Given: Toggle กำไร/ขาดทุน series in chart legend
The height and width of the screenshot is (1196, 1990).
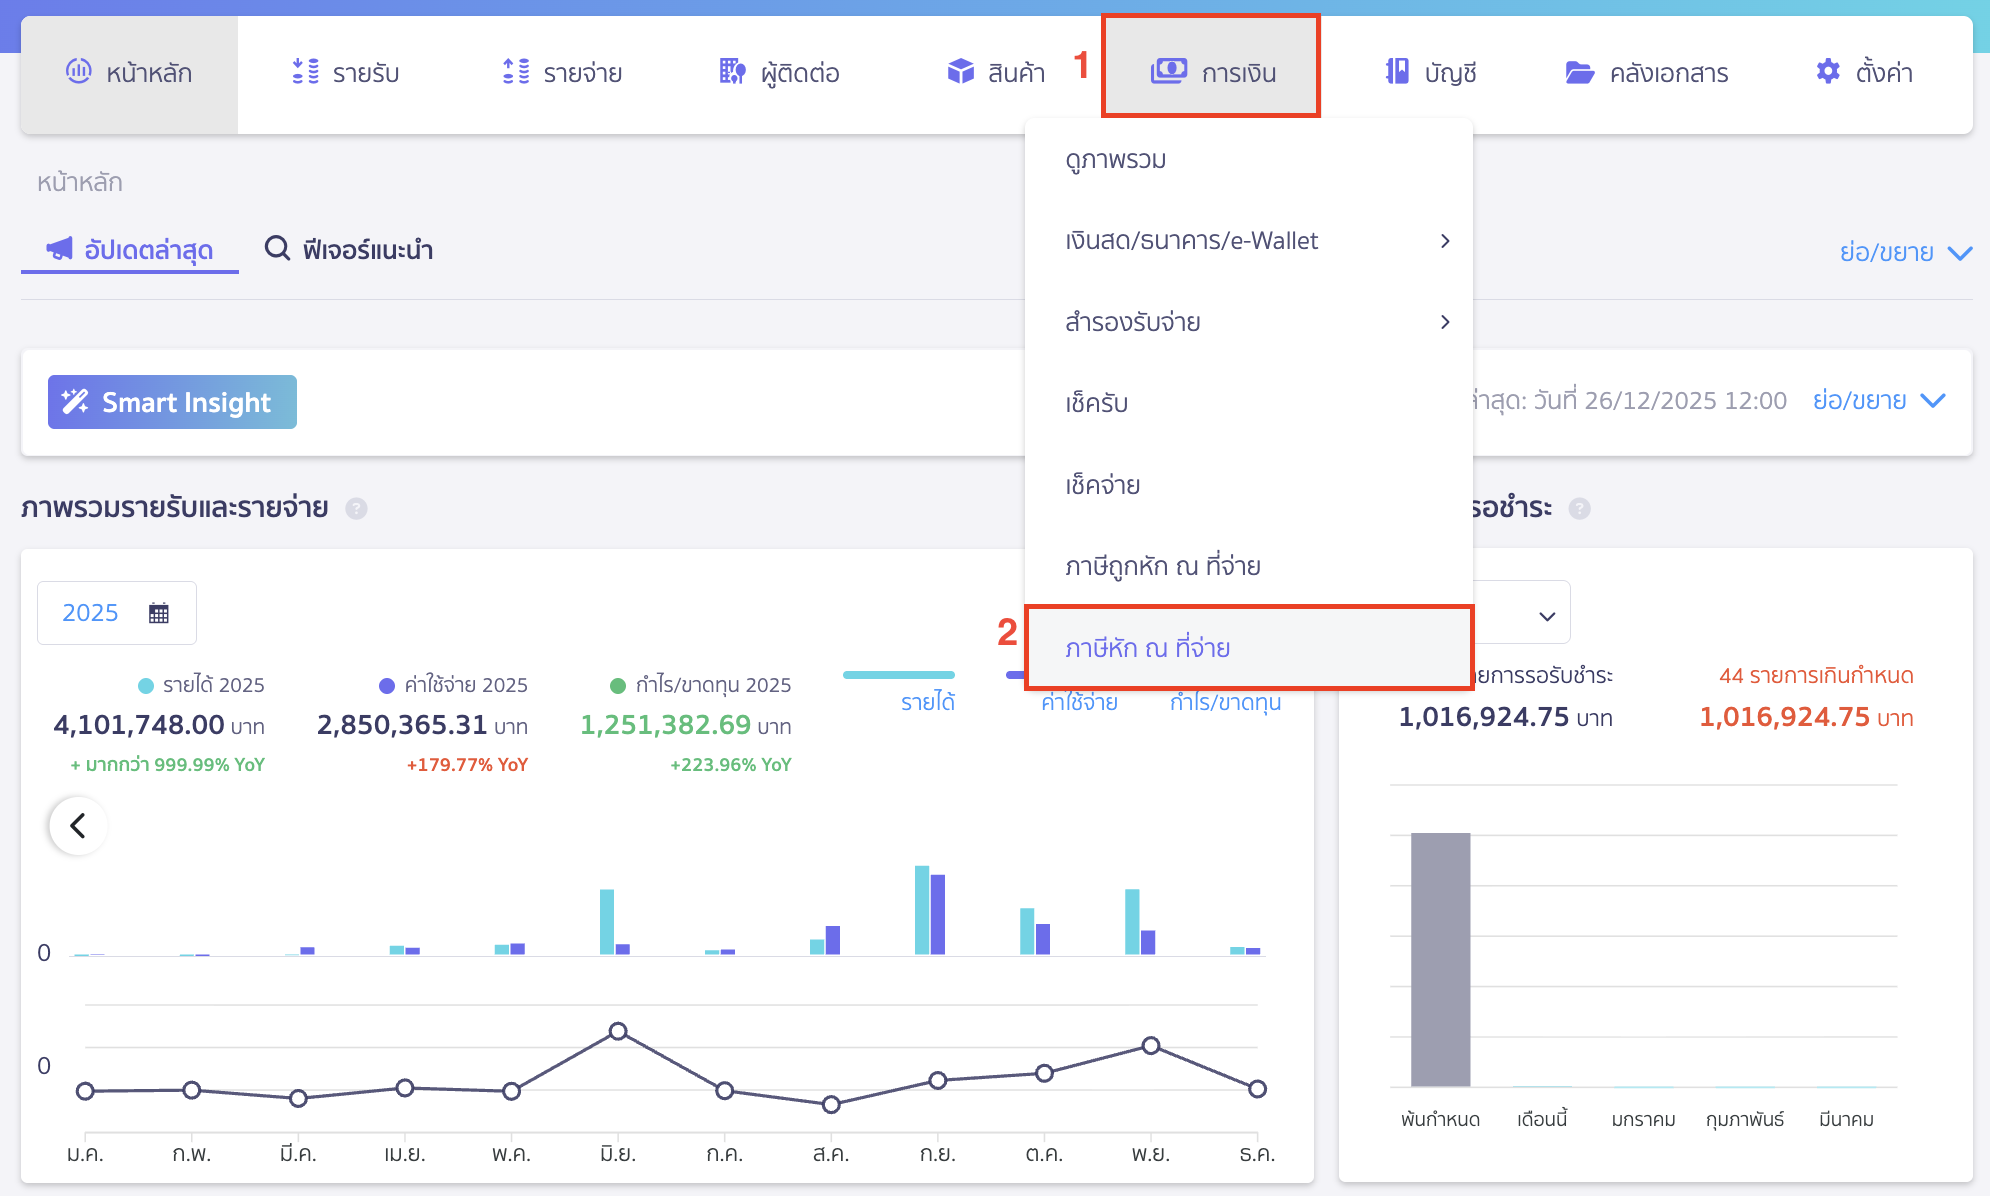Looking at the screenshot, I should click(x=1225, y=702).
